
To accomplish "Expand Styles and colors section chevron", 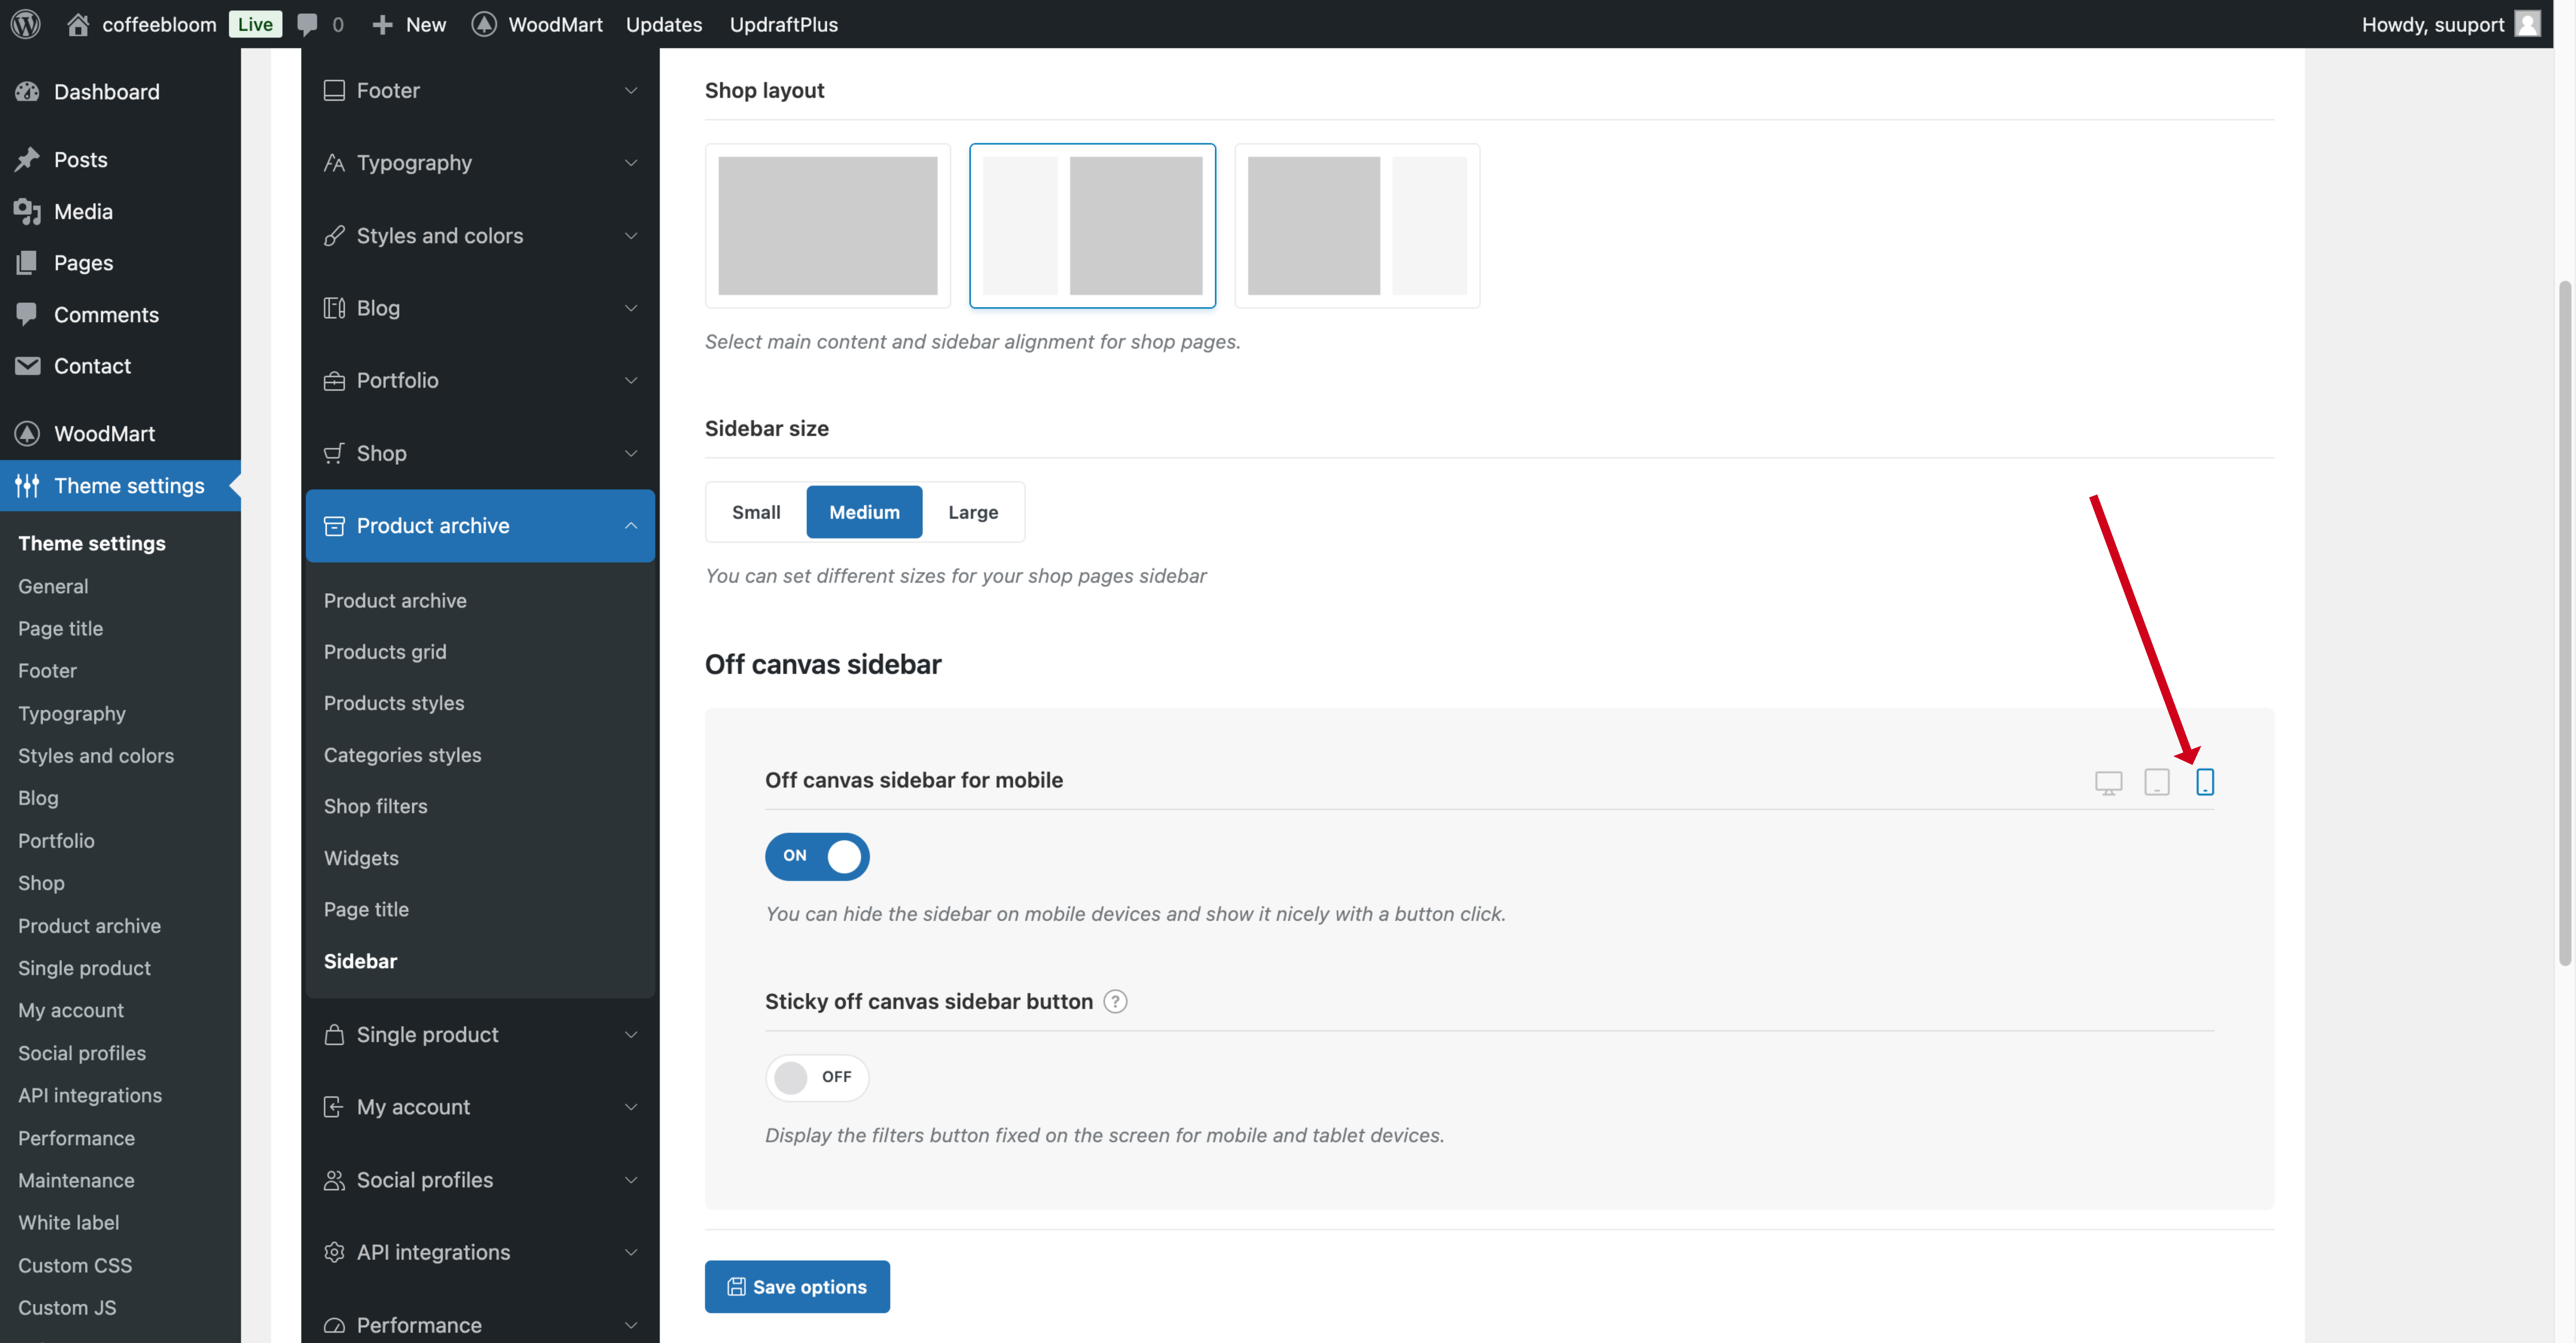I will click(x=631, y=236).
